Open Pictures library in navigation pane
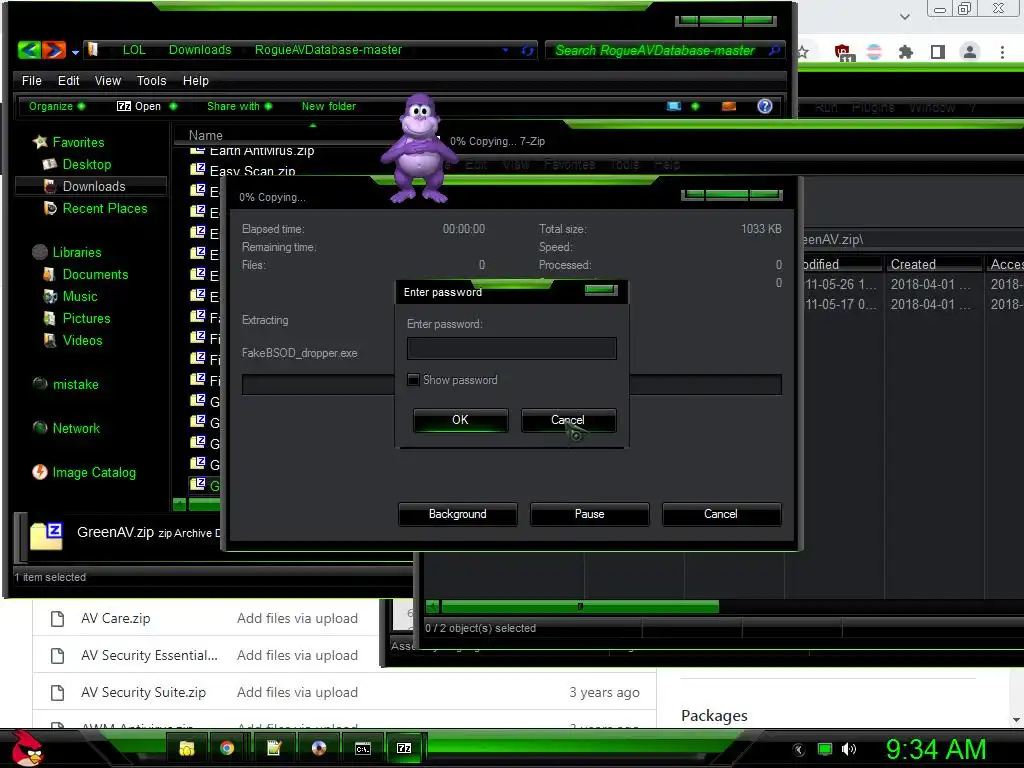Viewport: 1024px width, 768px height. (x=86, y=319)
